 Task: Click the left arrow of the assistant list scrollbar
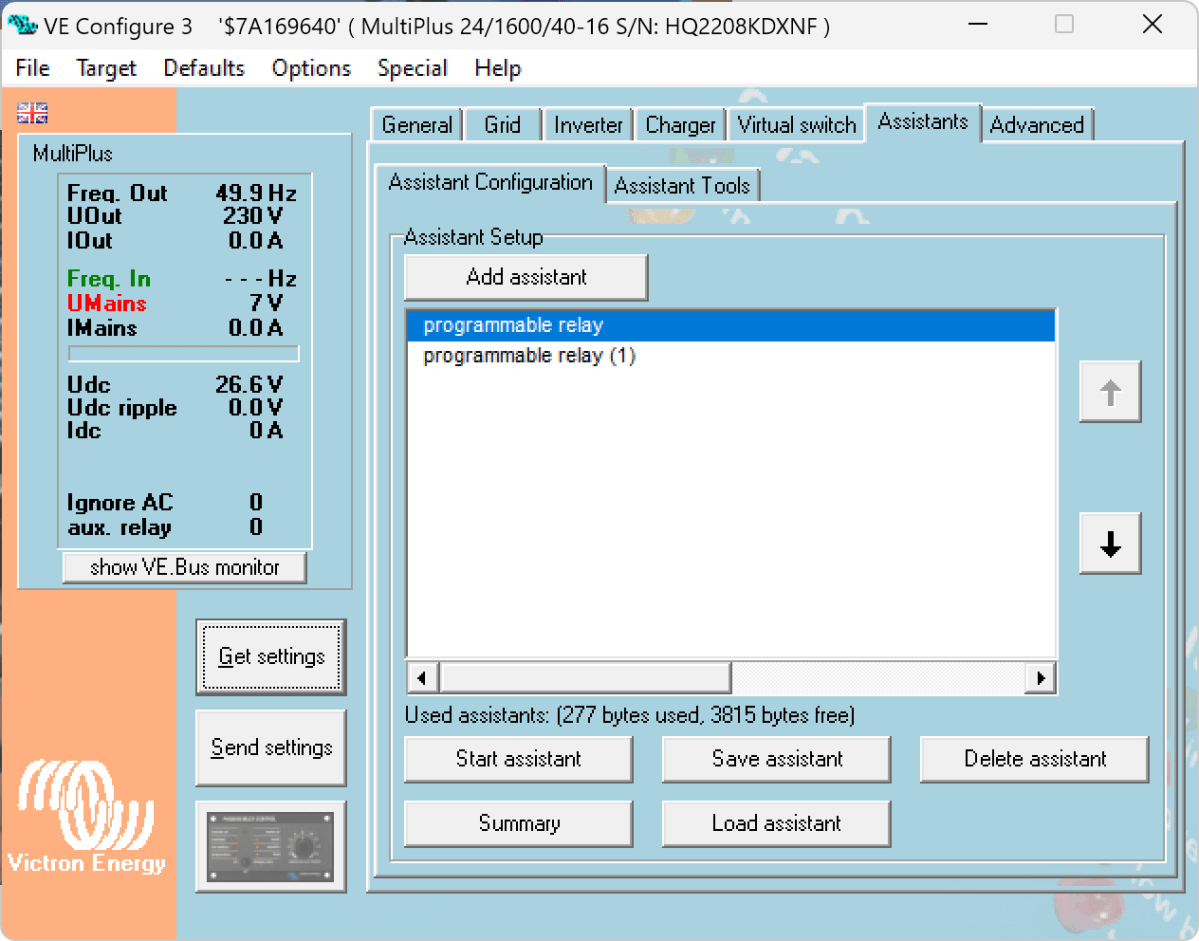coord(421,677)
